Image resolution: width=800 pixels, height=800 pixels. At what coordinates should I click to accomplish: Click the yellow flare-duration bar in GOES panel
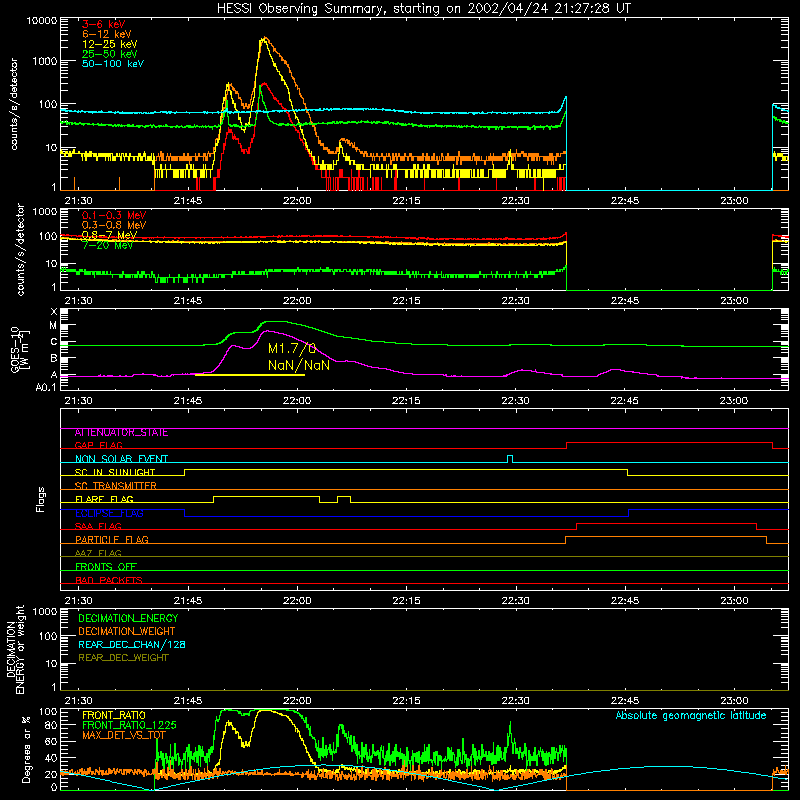[x=250, y=375]
